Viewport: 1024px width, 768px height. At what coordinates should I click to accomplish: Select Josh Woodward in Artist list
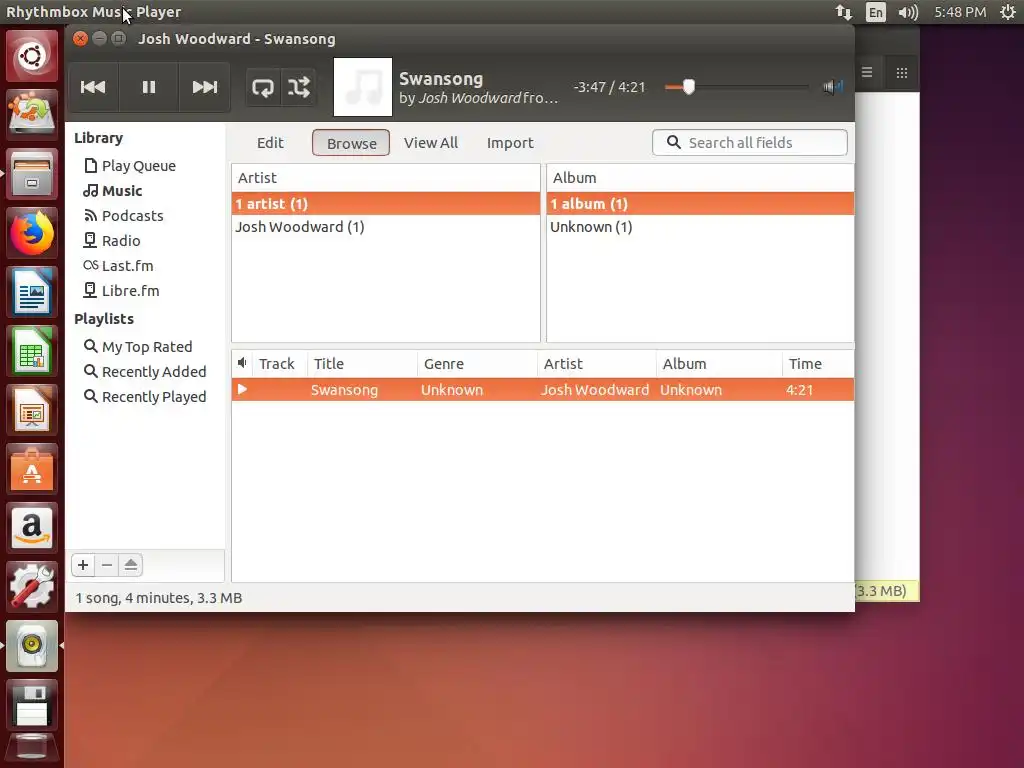click(386, 227)
